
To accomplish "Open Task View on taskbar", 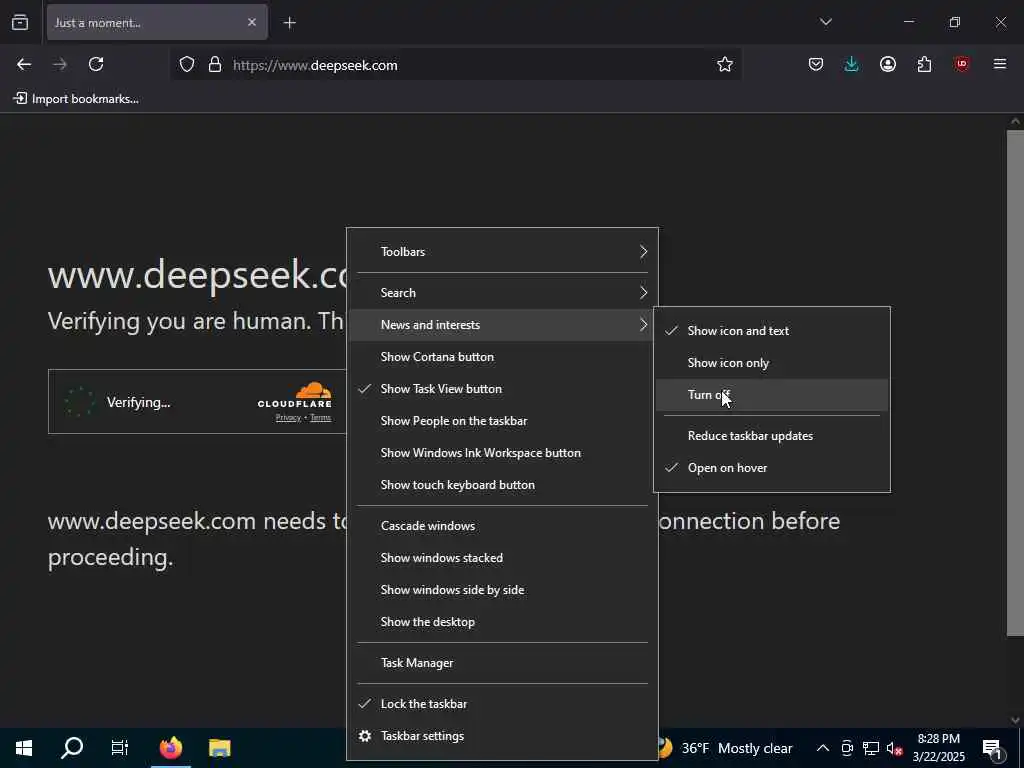I will point(120,748).
